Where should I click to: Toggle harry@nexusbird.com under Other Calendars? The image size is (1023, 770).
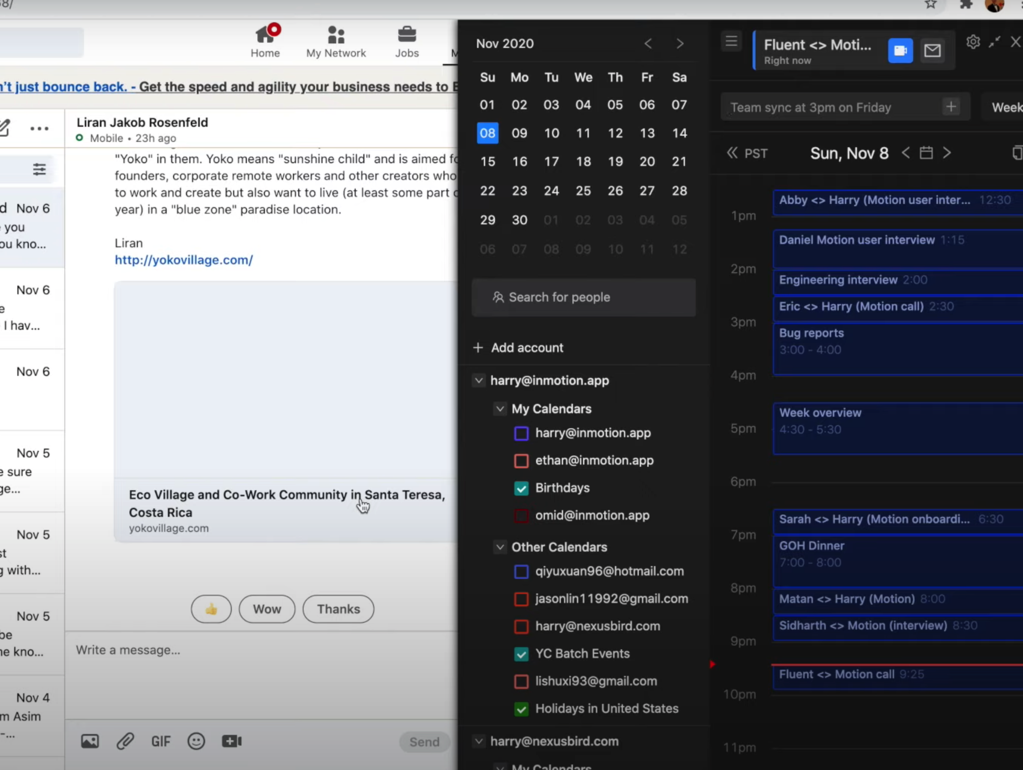(521, 626)
